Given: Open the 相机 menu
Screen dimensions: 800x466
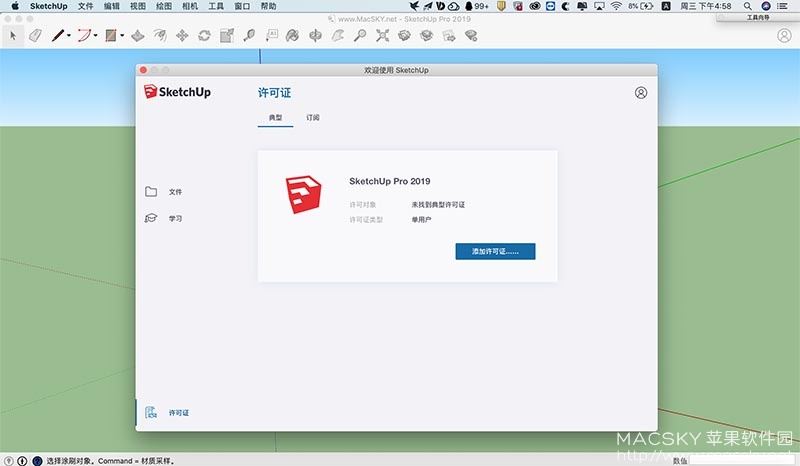Looking at the screenshot, I should coord(190,6).
